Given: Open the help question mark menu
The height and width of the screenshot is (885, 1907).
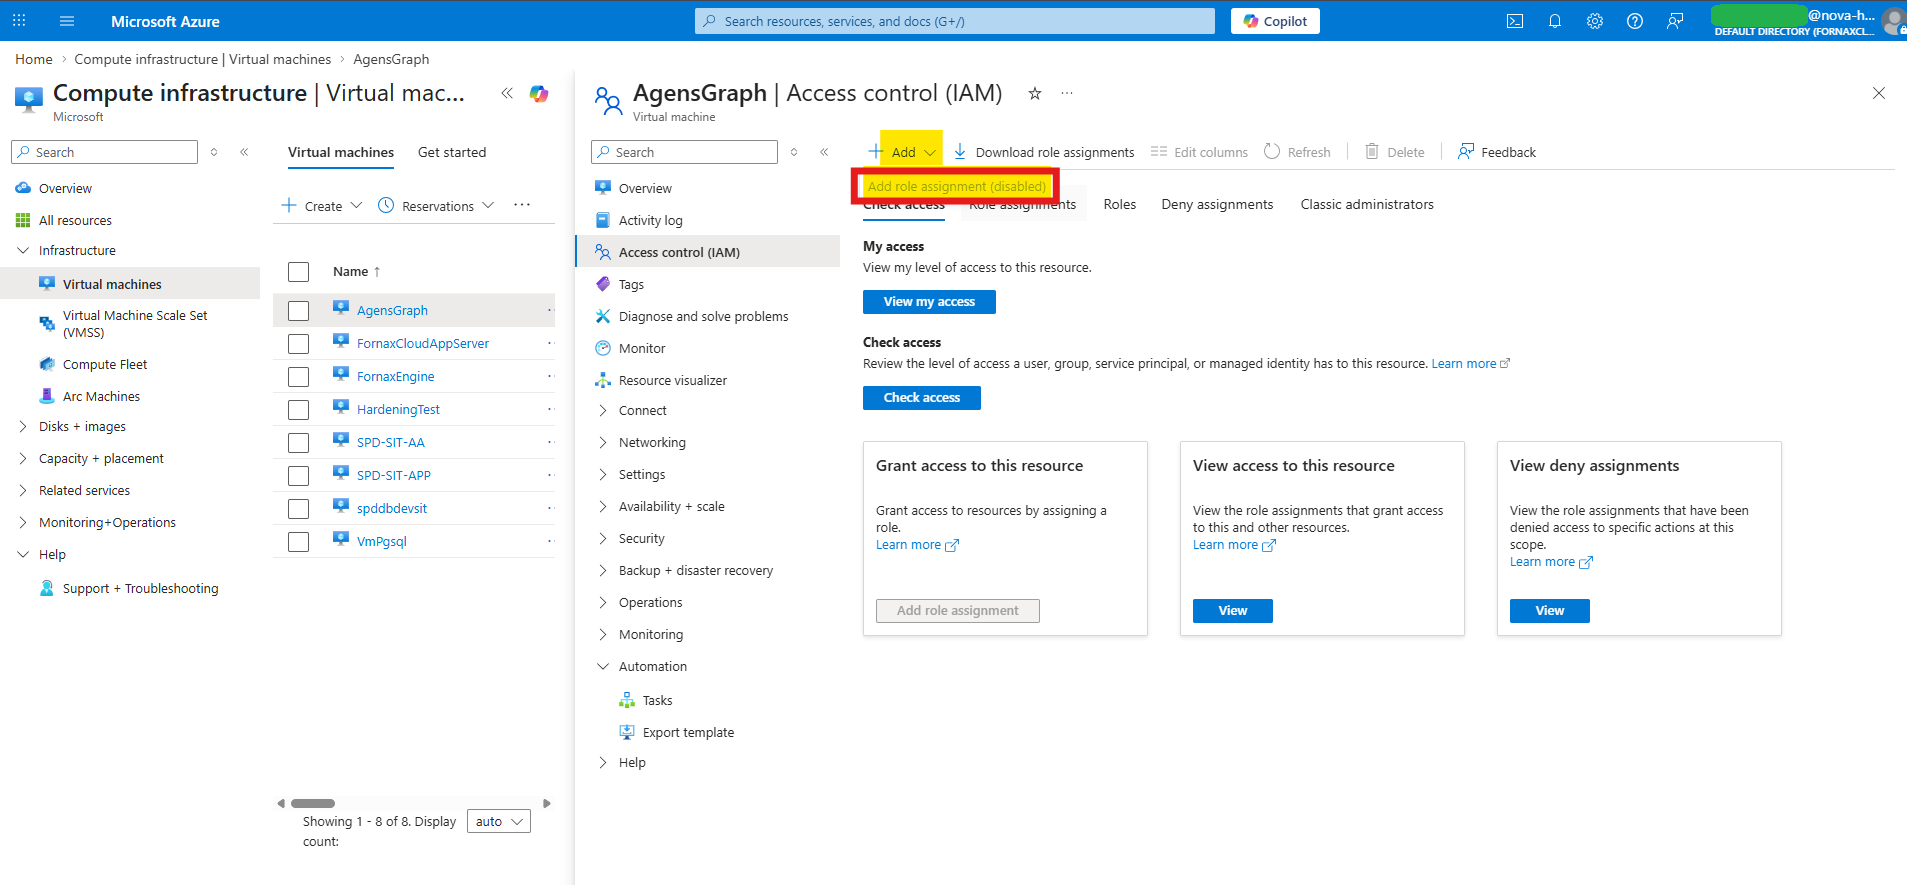Looking at the screenshot, I should 1635,21.
